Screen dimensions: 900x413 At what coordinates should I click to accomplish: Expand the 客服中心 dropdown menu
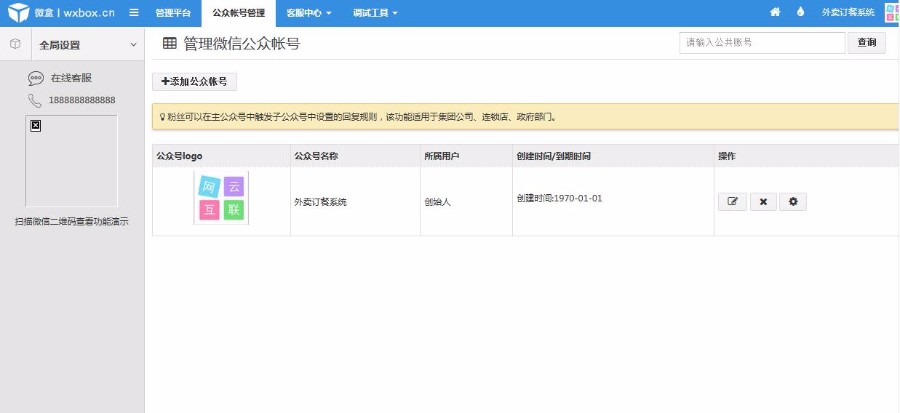click(309, 13)
